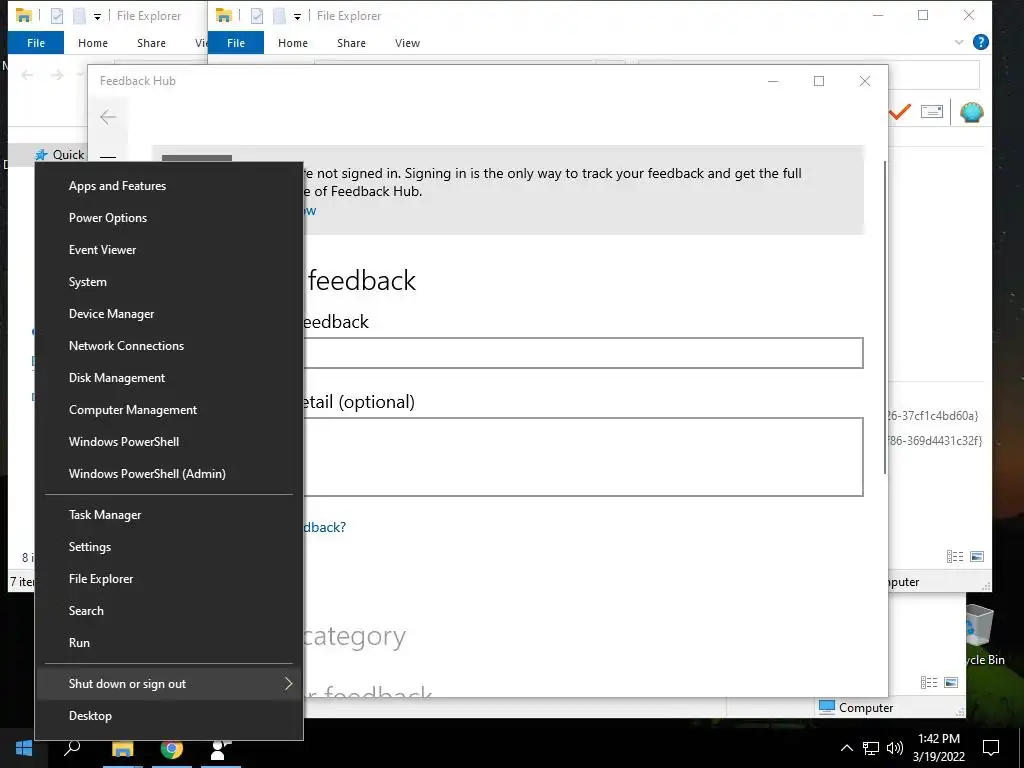
Task: Switch upper explorer window to details view icon
Action: [955, 556]
